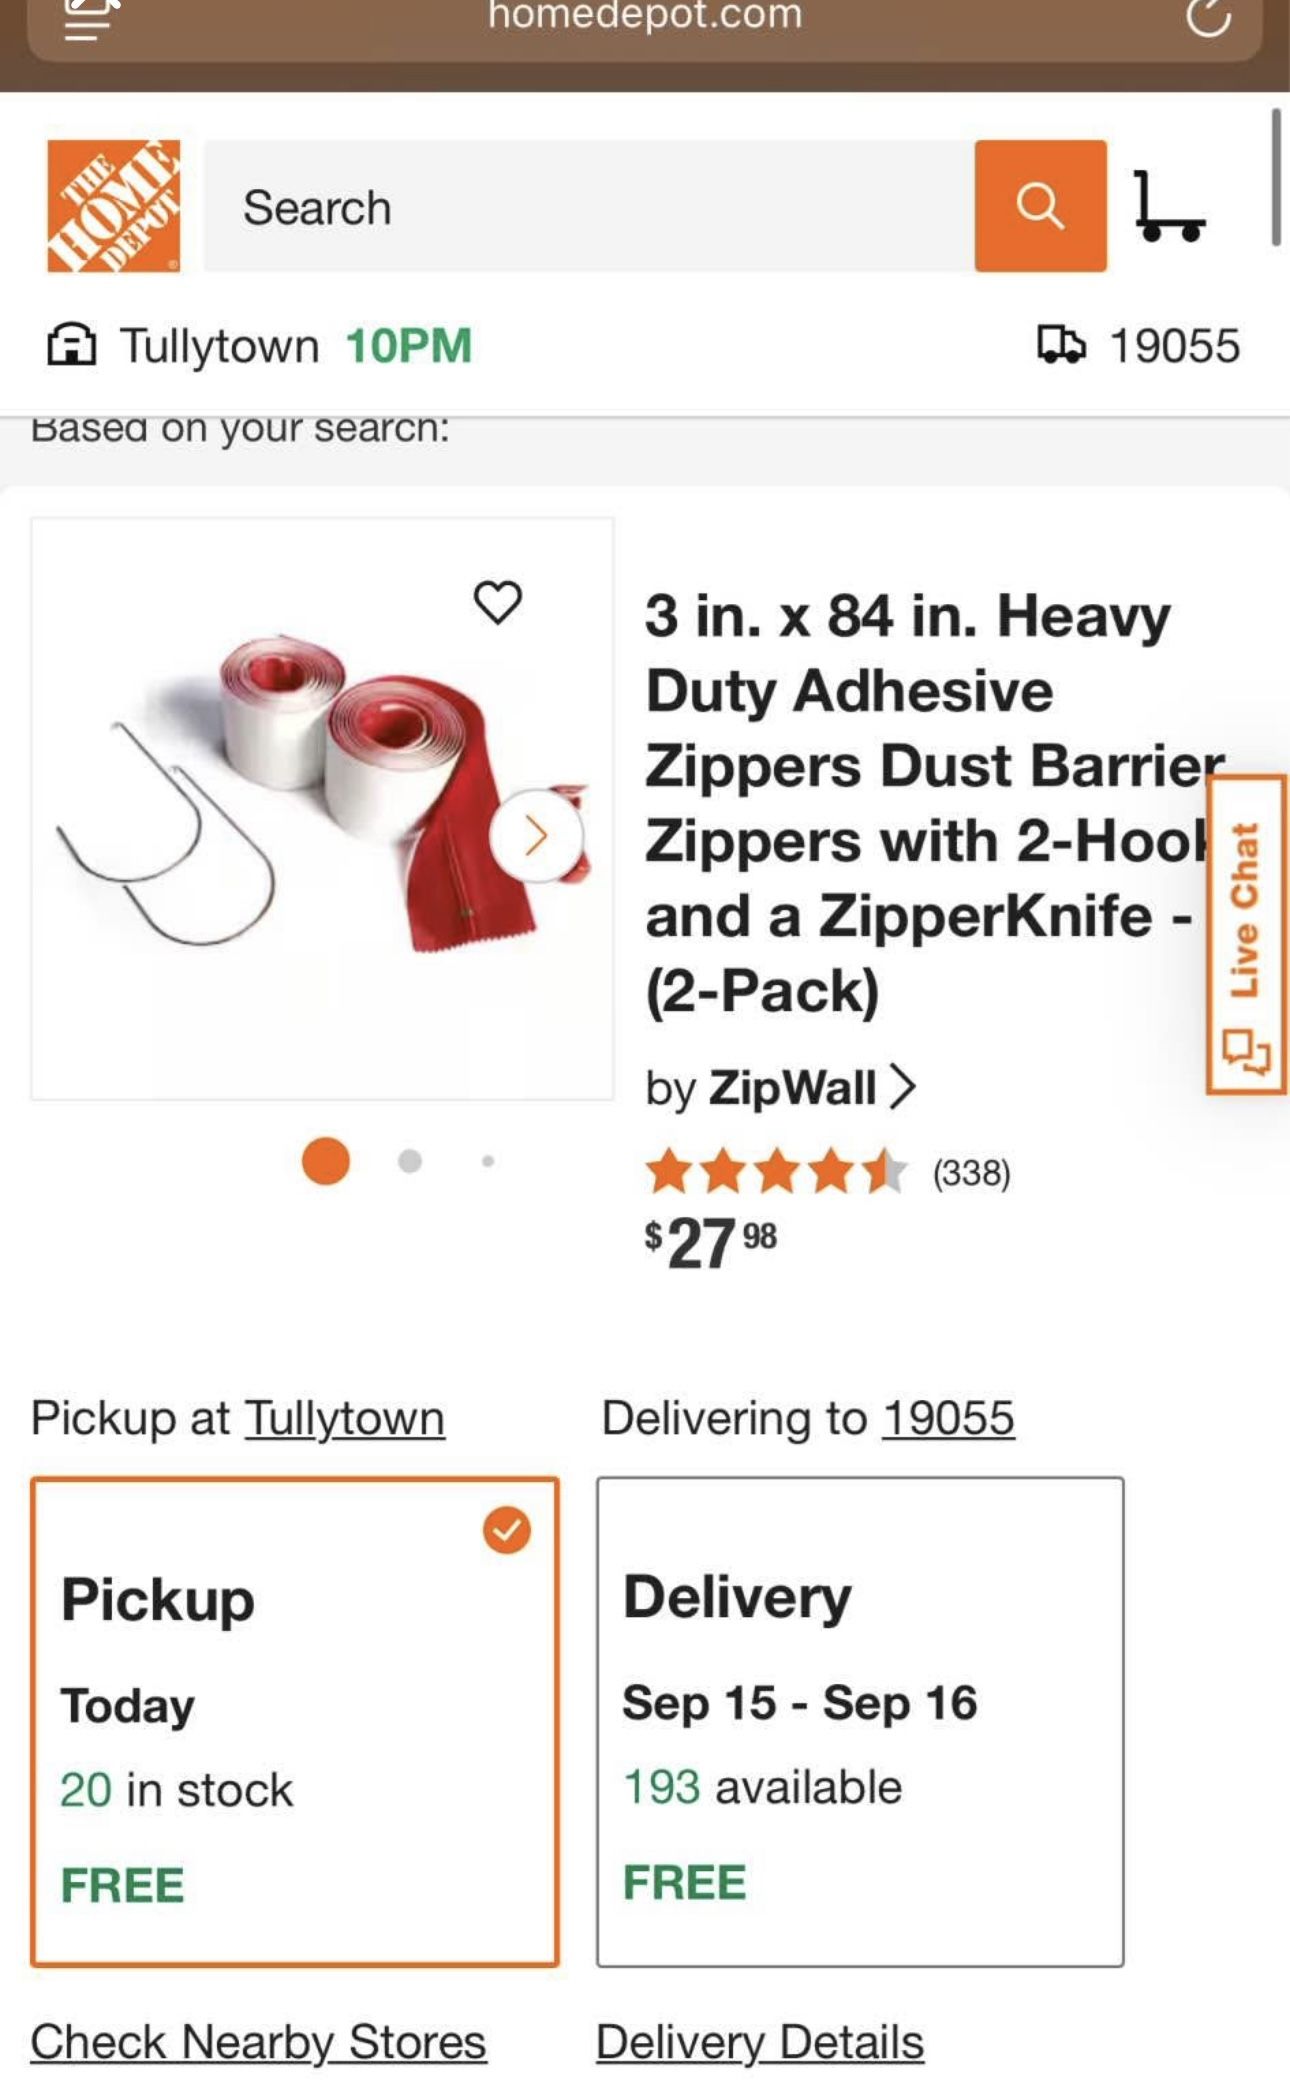Reload the page in the browser
Image resolution: width=1290 pixels, height=2100 pixels.
pos(1208,17)
